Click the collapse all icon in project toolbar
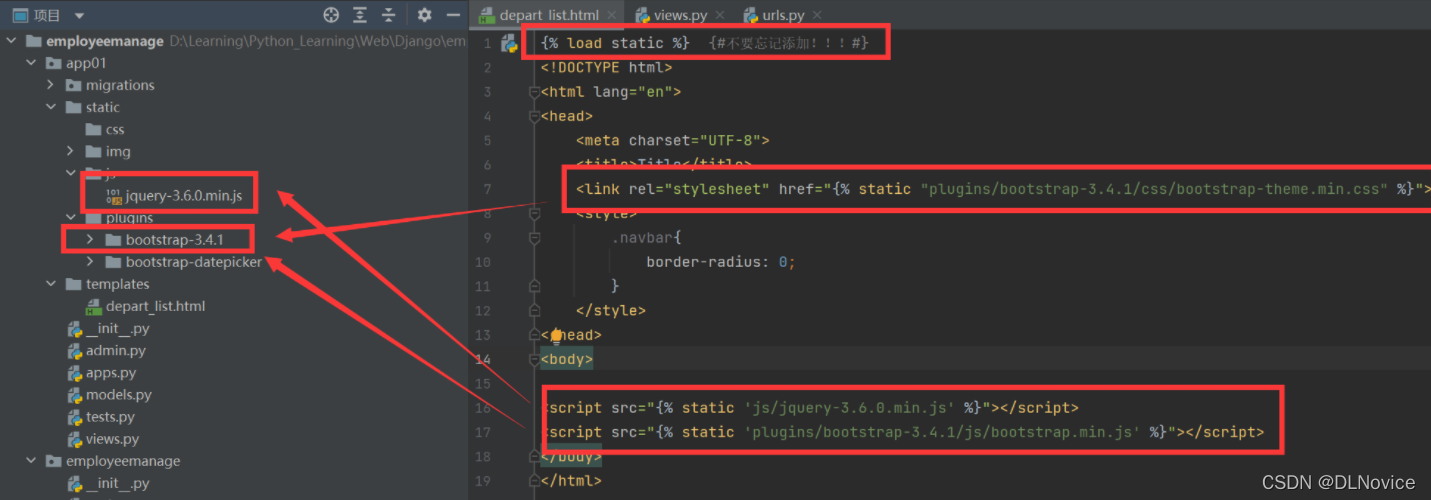1431x500 pixels. point(389,15)
